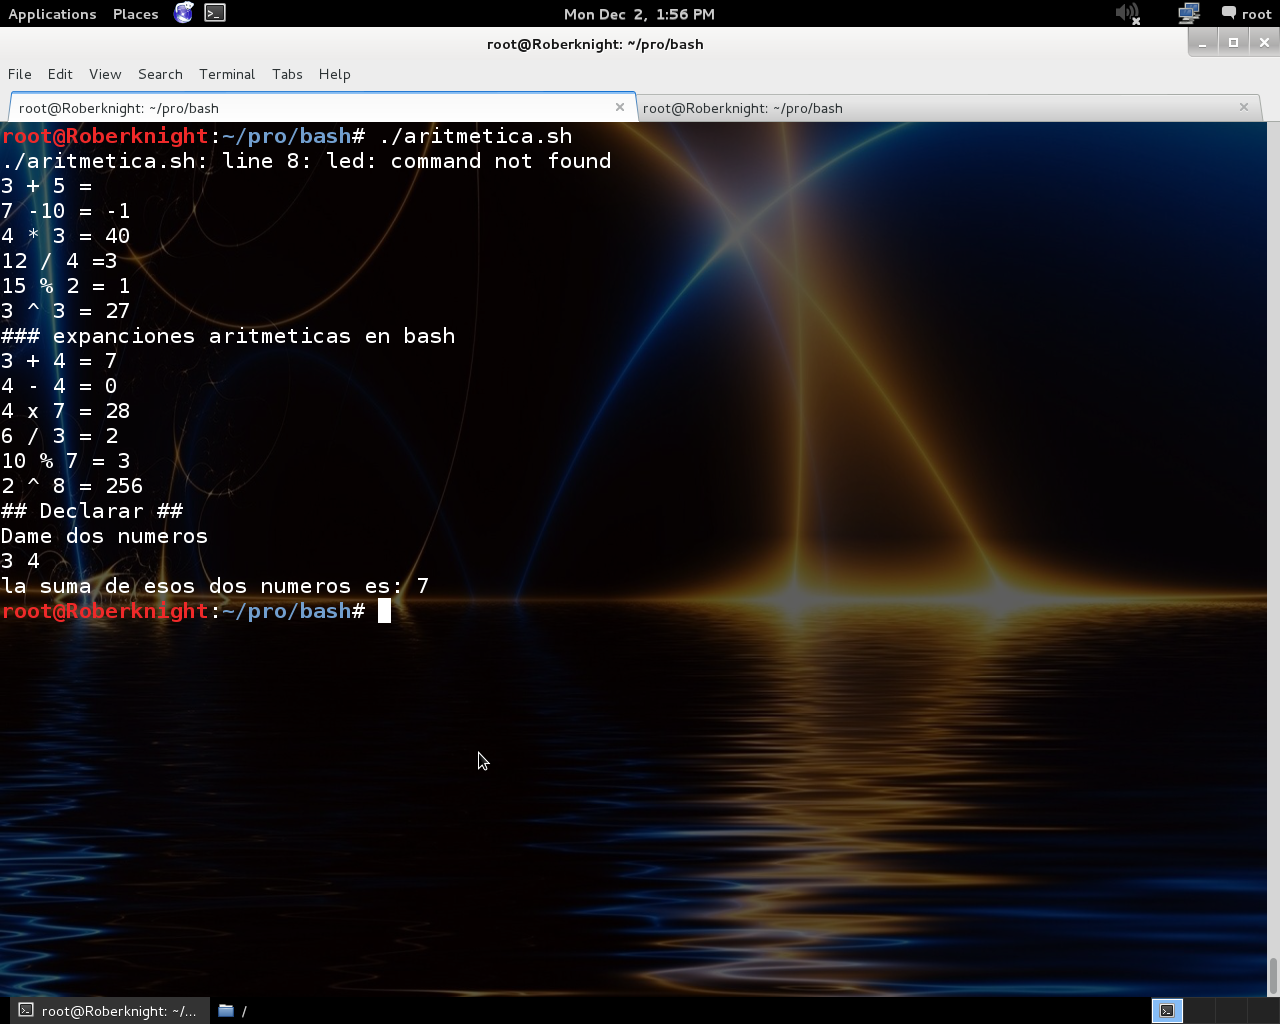Click the display icon in the system tray
The image size is (1280, 1024).
pyautogui.click(x=1187, y=14)
